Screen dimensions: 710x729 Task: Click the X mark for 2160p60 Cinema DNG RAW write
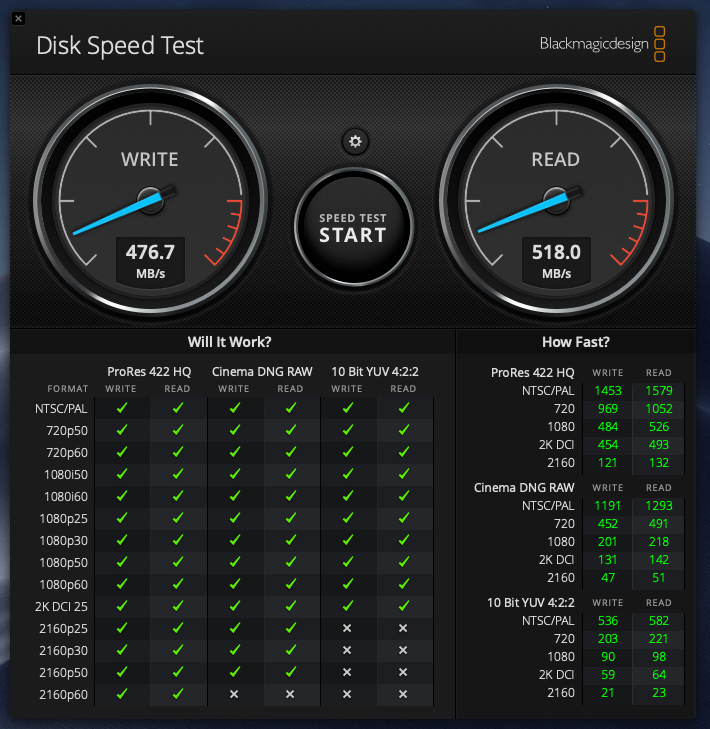pyautogui.click(x=234, y=694)
